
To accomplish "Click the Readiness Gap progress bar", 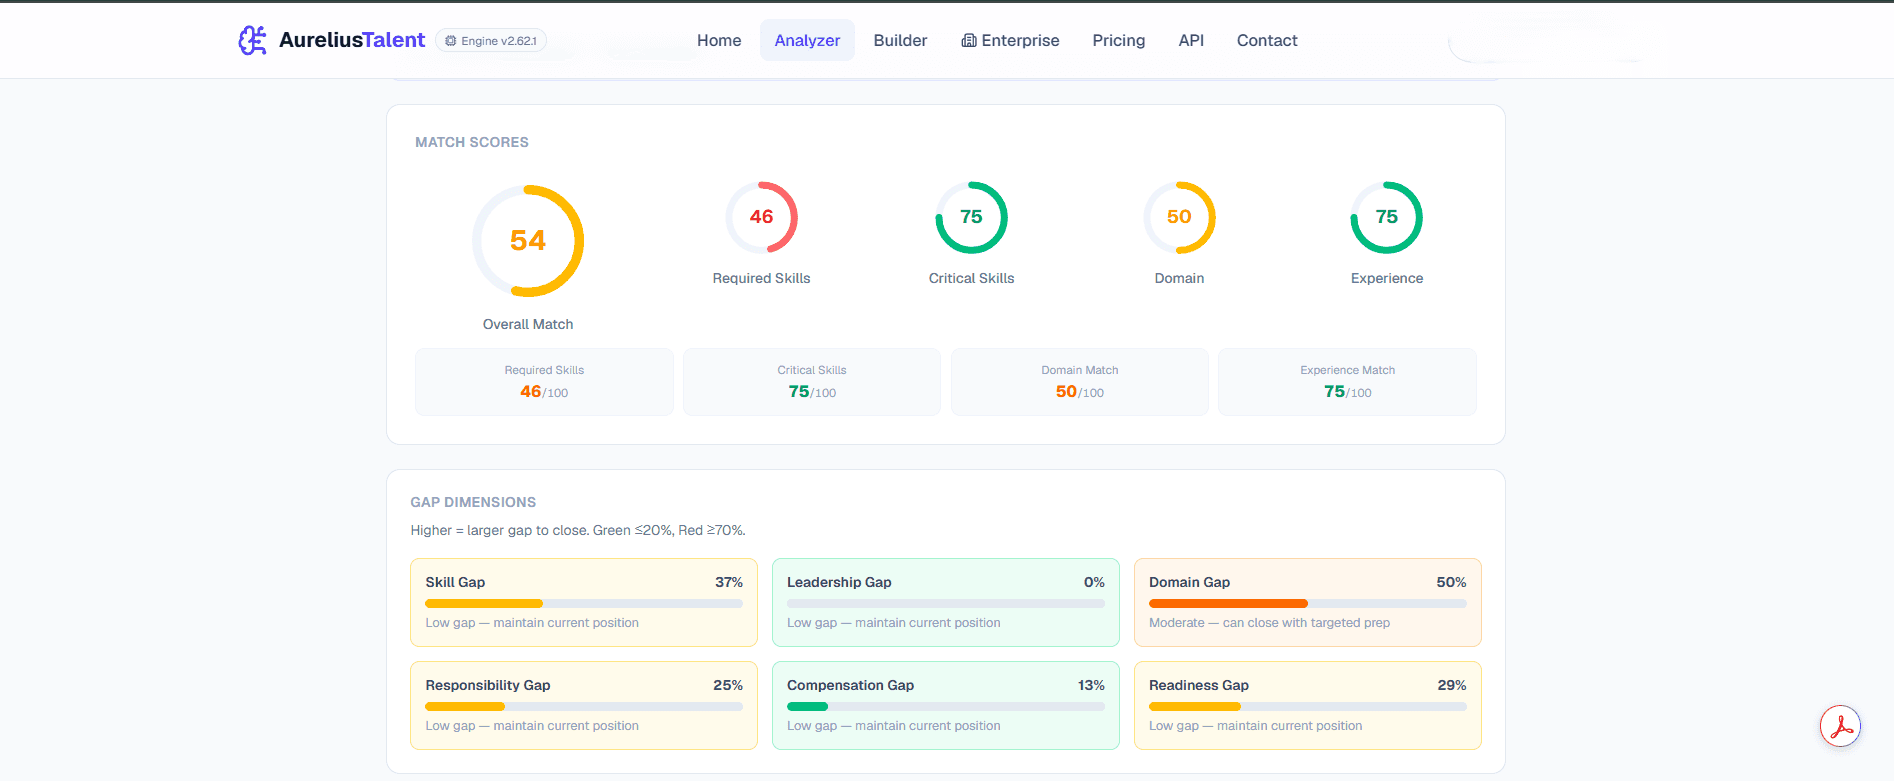I will (1308, 707).
